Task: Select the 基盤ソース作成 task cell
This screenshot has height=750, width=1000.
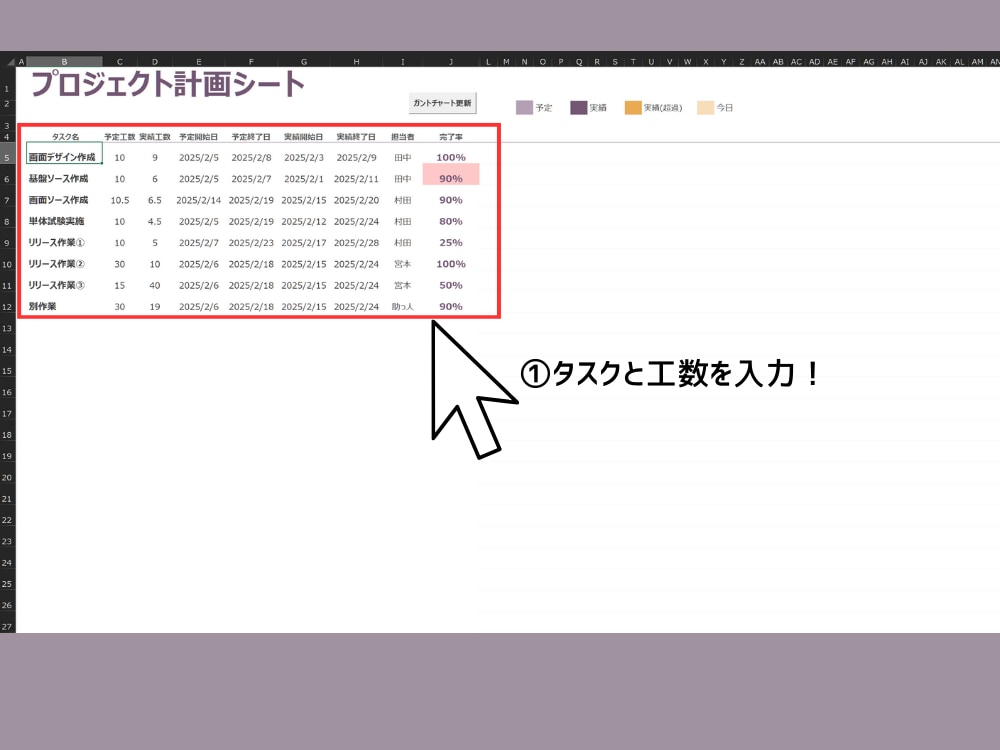Action: tap(58, 179)
